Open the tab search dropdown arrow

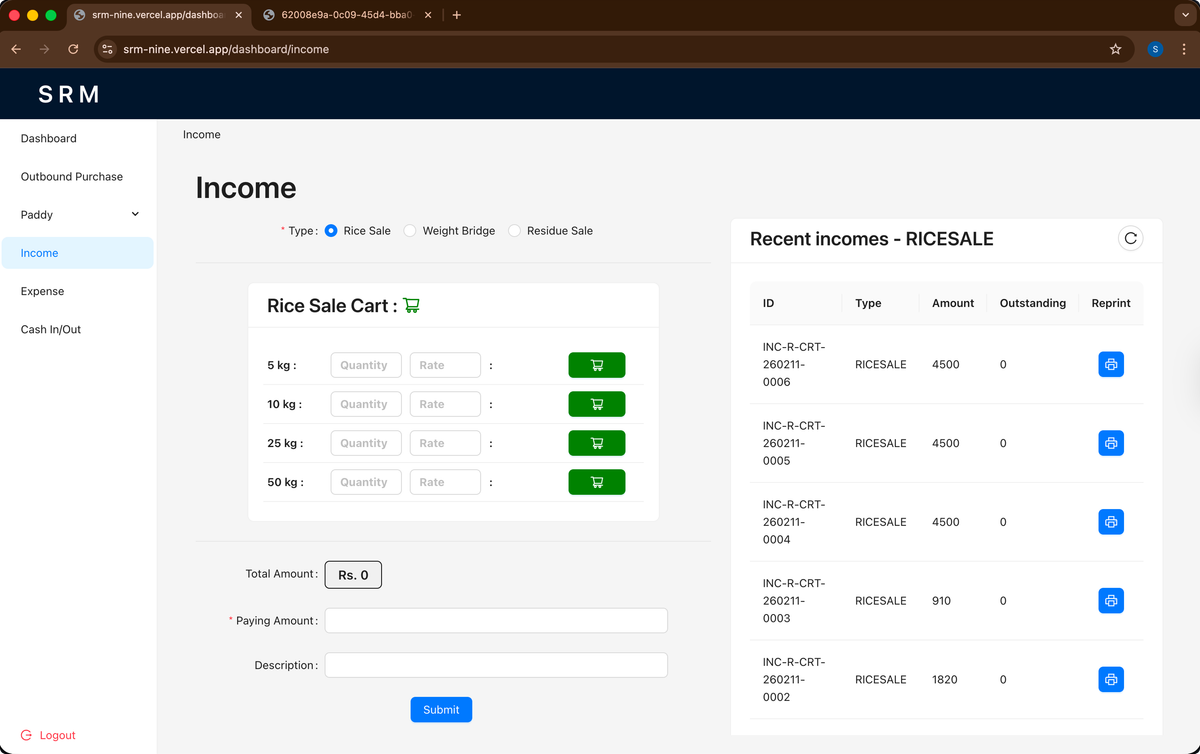1184,15
